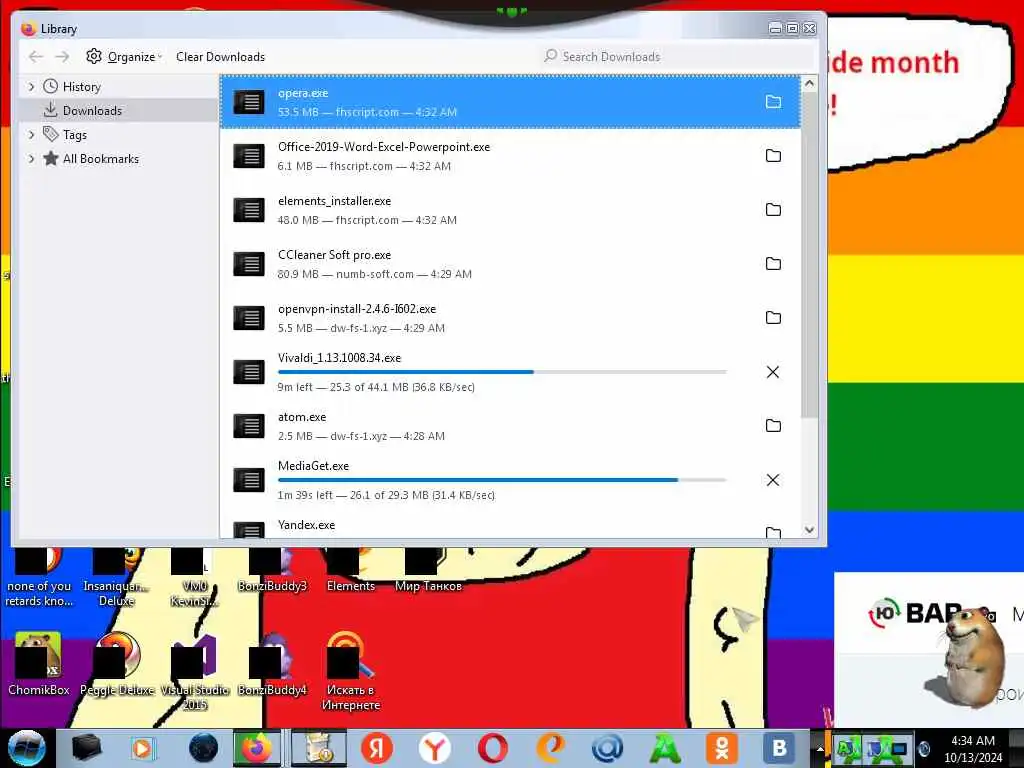
Task: Open containing folder for atom.exe
Action: click(x=773, y=426)
